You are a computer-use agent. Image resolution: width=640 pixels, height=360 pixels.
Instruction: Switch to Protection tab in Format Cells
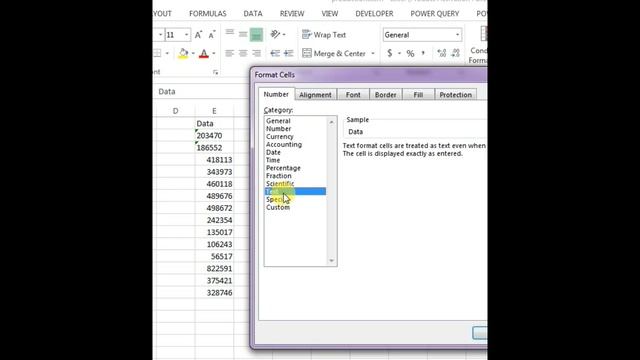pyautogui.click(x=456, y=95)
